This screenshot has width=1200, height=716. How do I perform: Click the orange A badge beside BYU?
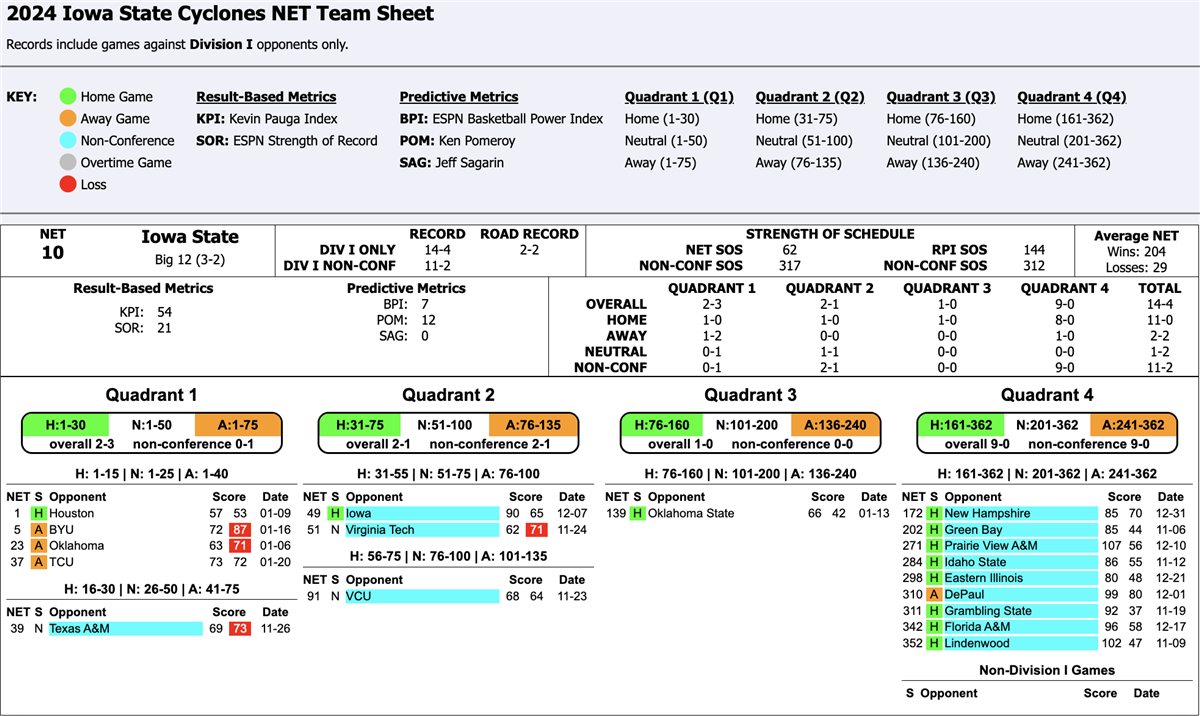coord(38,530)
